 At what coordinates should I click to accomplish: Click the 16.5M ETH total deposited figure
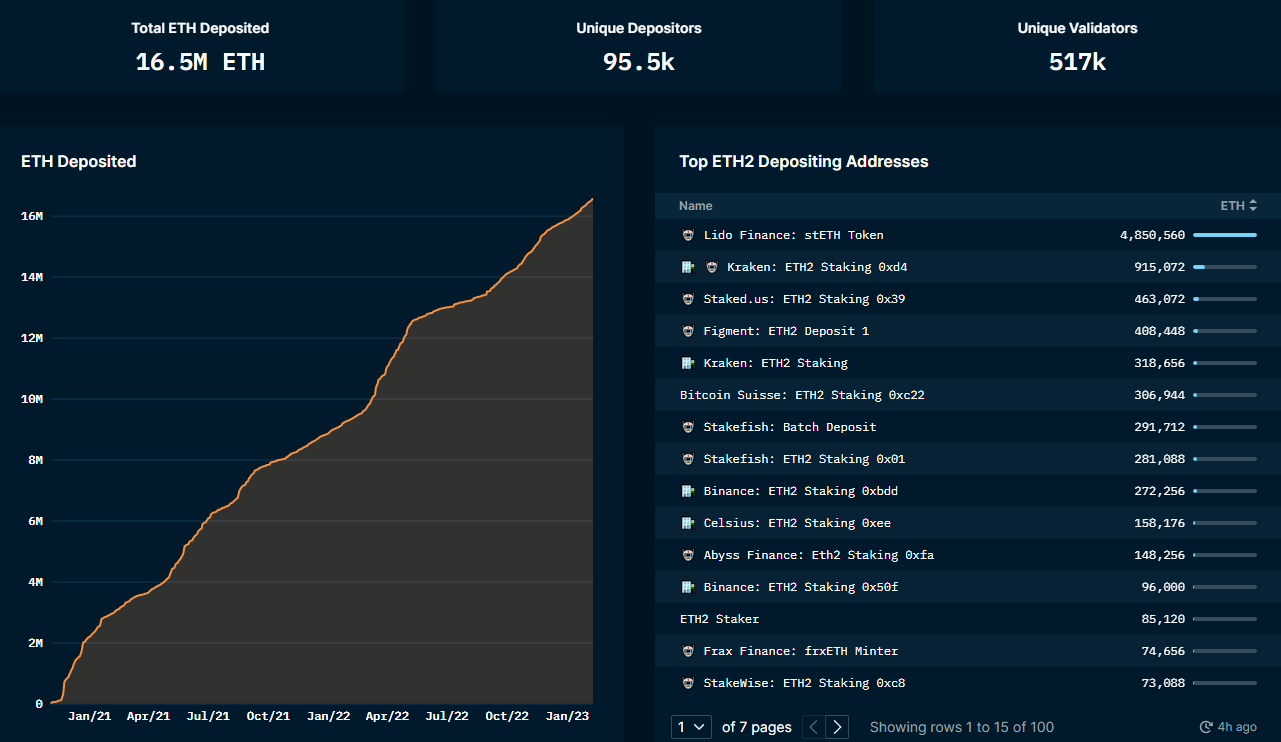click(x=200, y=62)
